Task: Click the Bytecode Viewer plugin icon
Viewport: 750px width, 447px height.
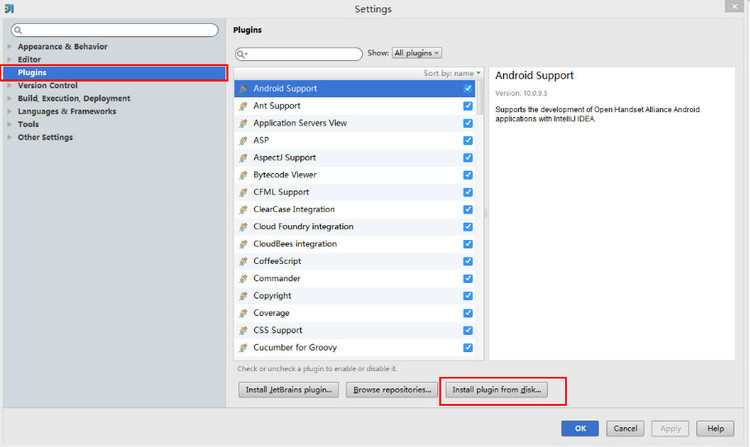Action: click(243, 175)
